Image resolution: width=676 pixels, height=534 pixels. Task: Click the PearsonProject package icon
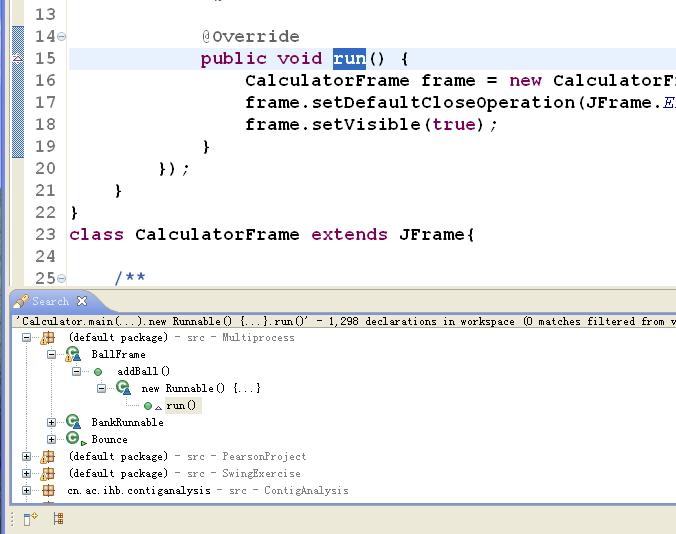pos(47,457)
